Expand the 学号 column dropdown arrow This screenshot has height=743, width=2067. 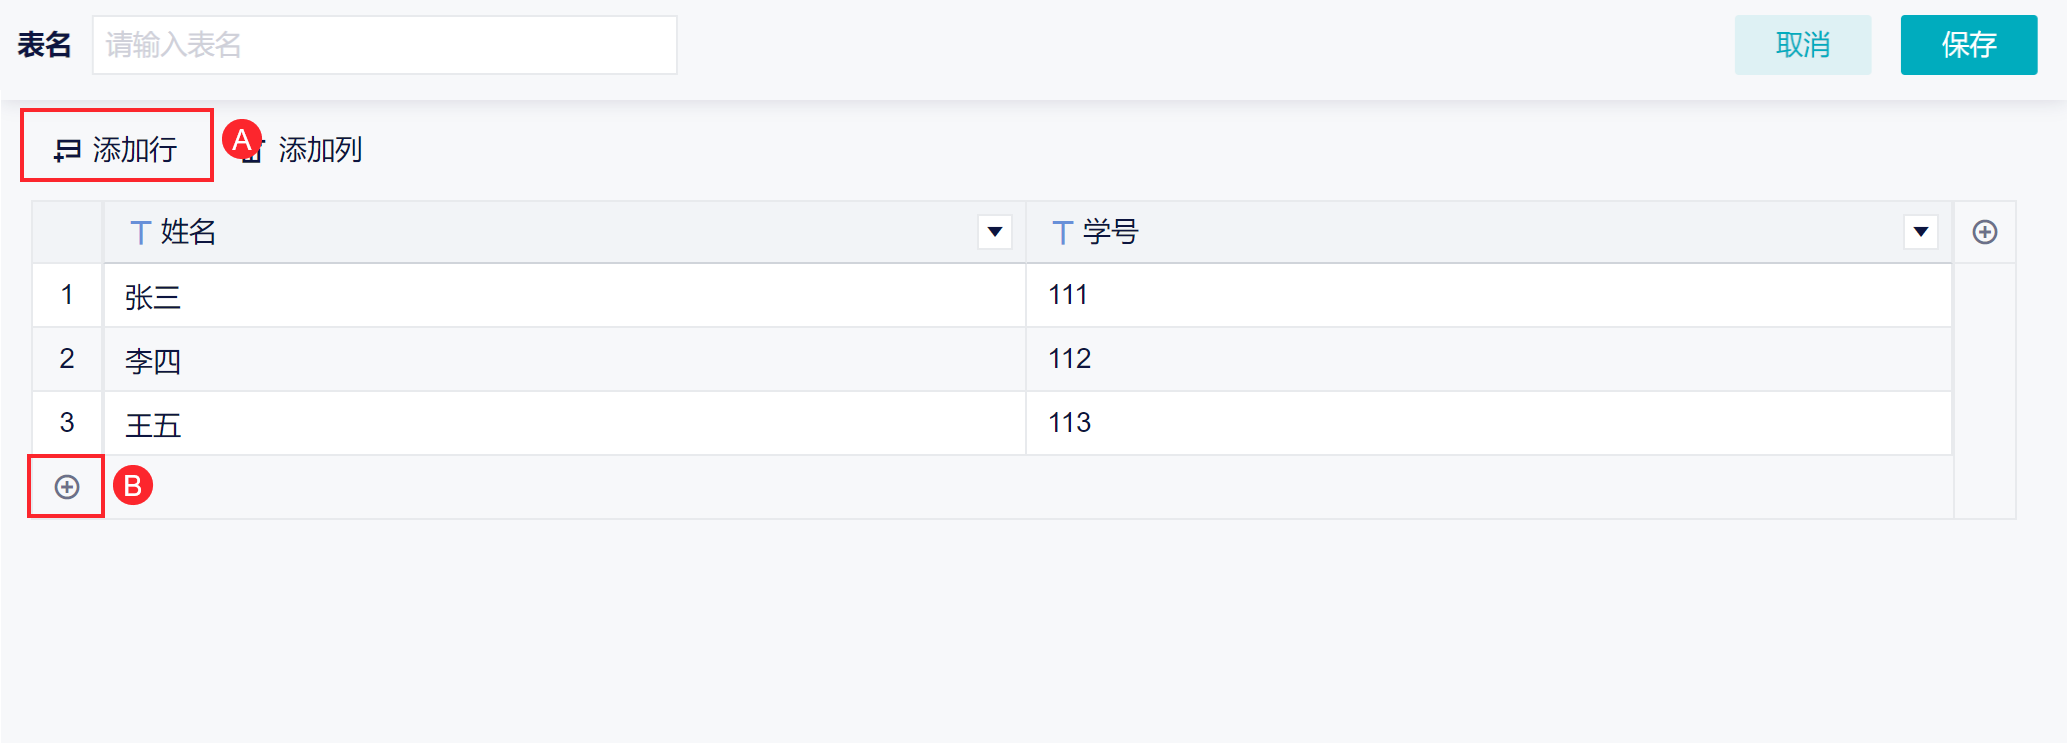pos(1920,232)
